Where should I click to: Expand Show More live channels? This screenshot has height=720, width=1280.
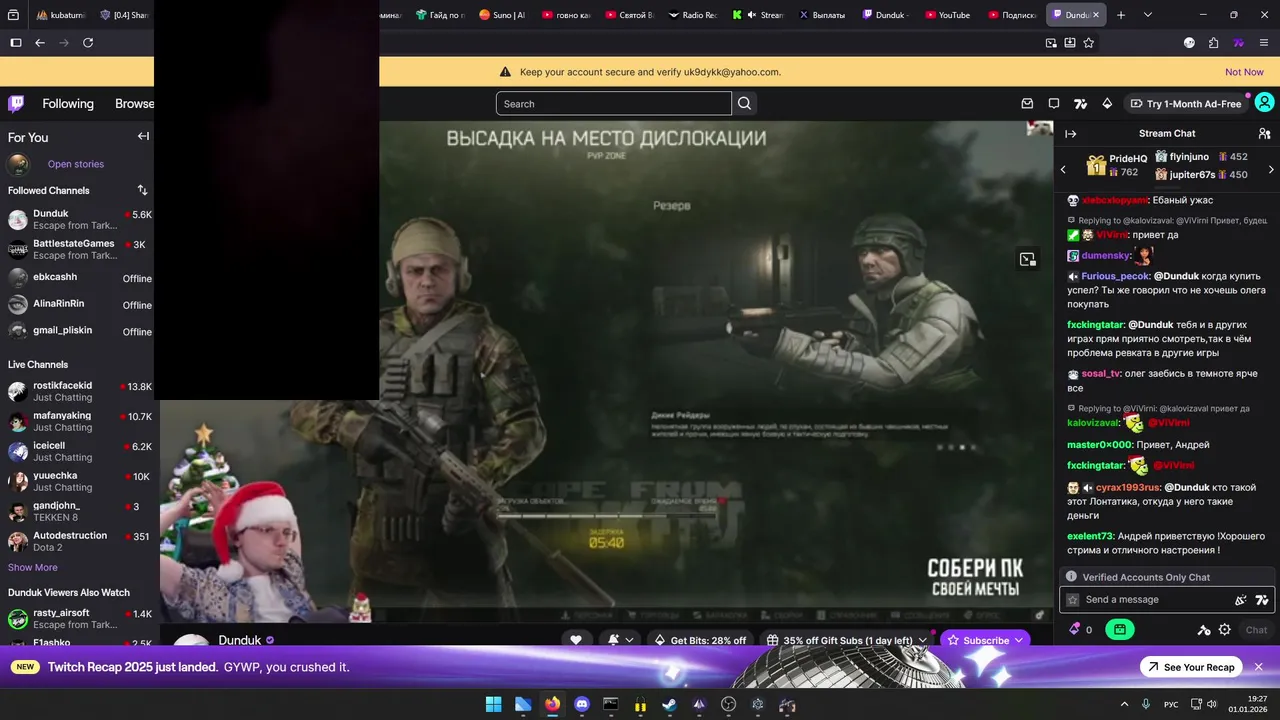pyautogui.click(x=33, y=567)
